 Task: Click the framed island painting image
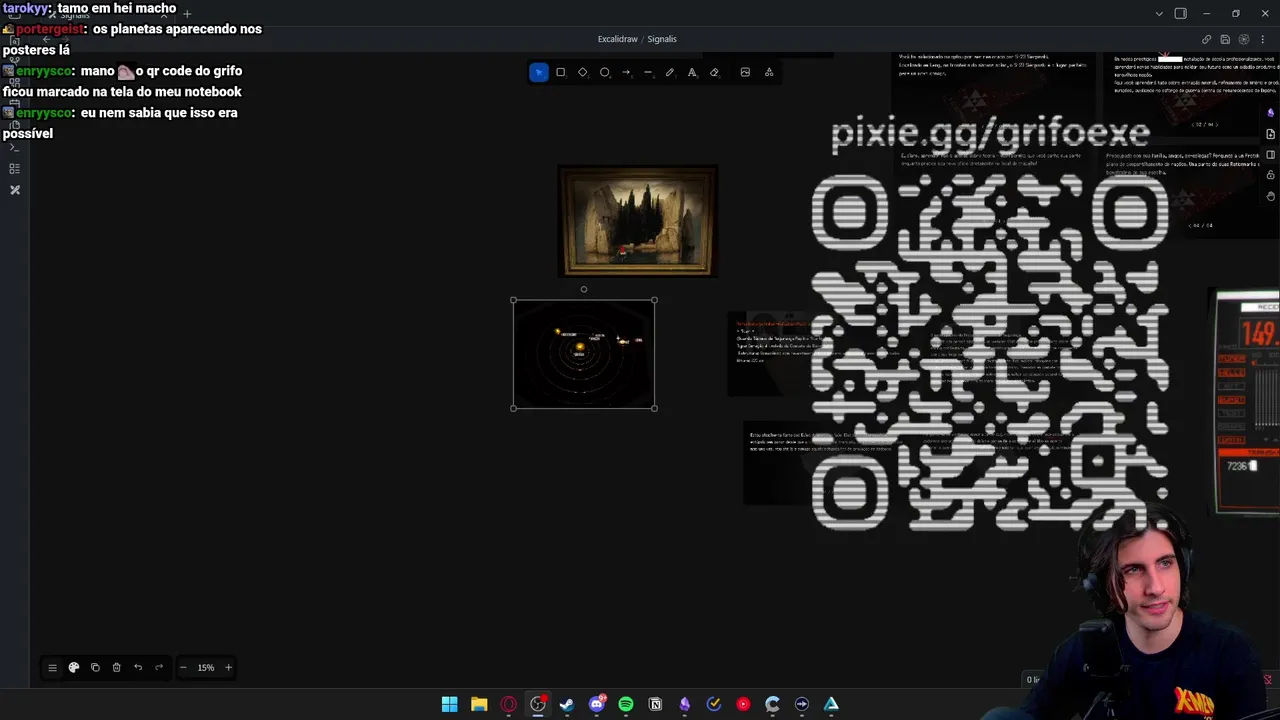638,221
